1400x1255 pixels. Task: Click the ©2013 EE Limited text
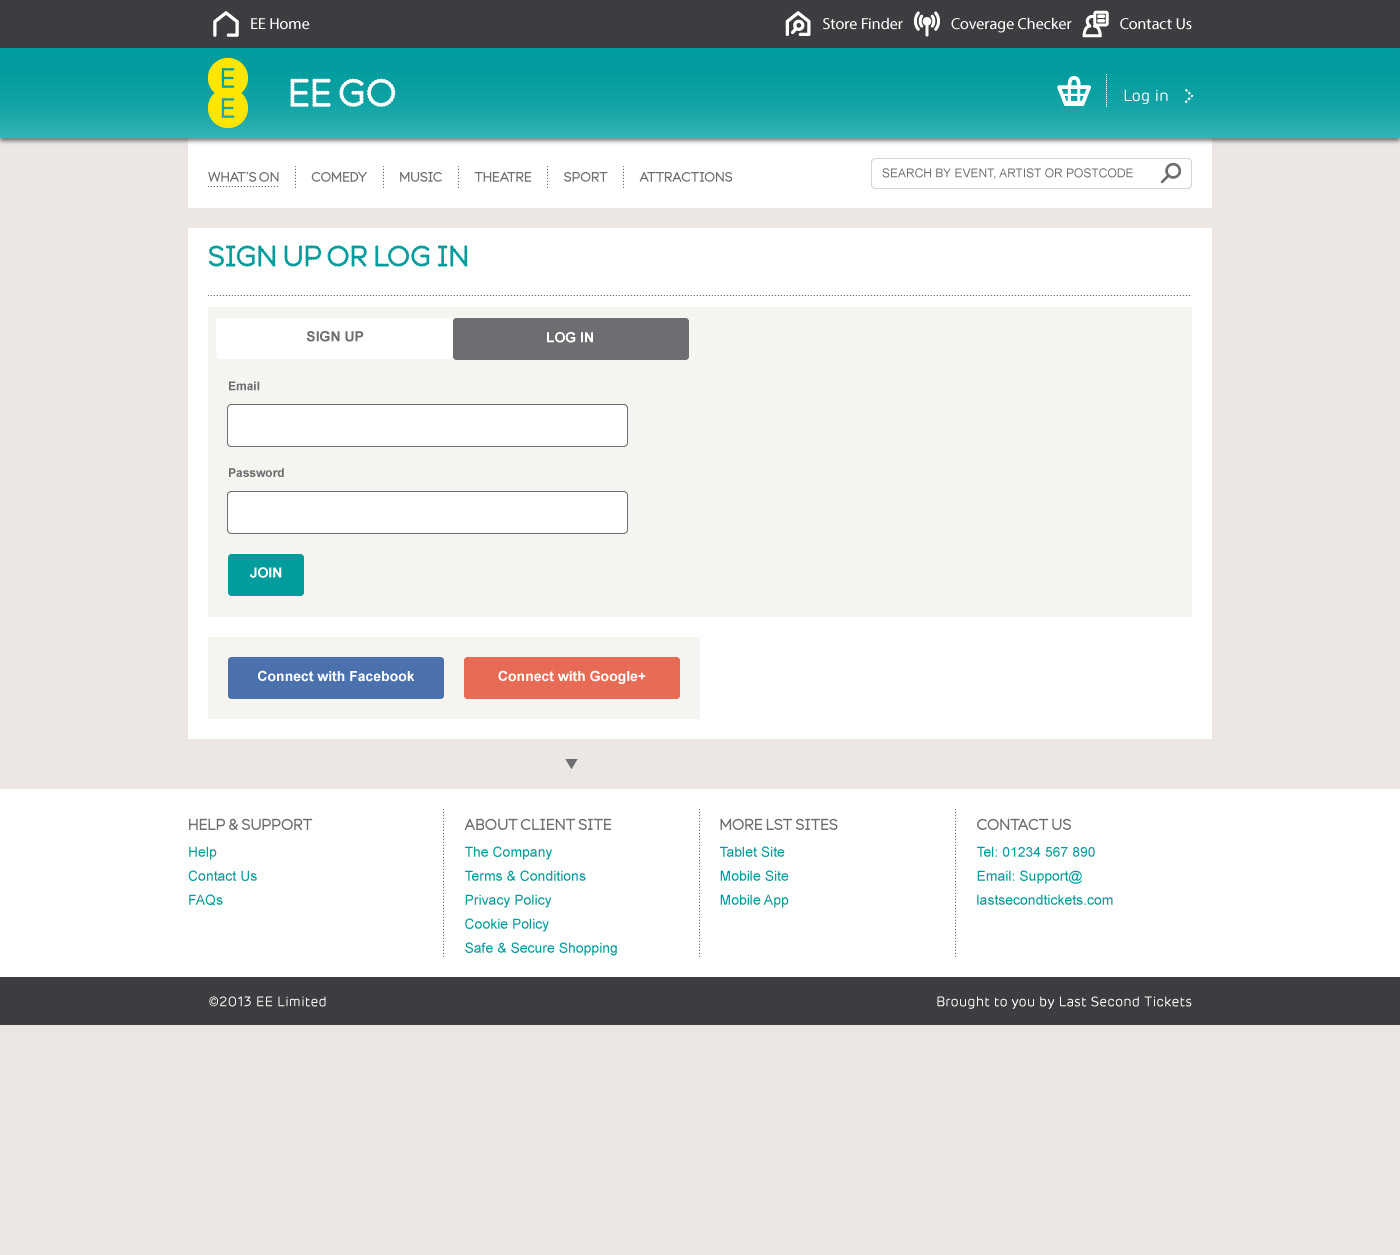pos(267,1002)
